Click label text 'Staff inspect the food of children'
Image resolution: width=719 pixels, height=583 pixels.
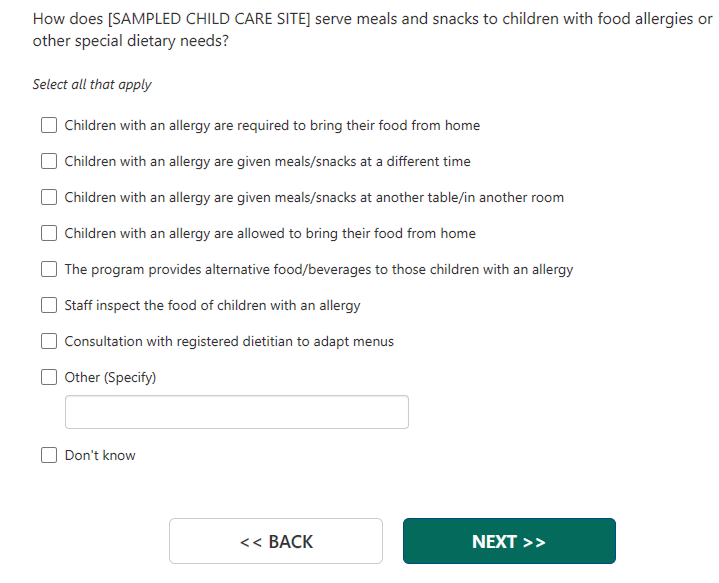pos(212,306)
